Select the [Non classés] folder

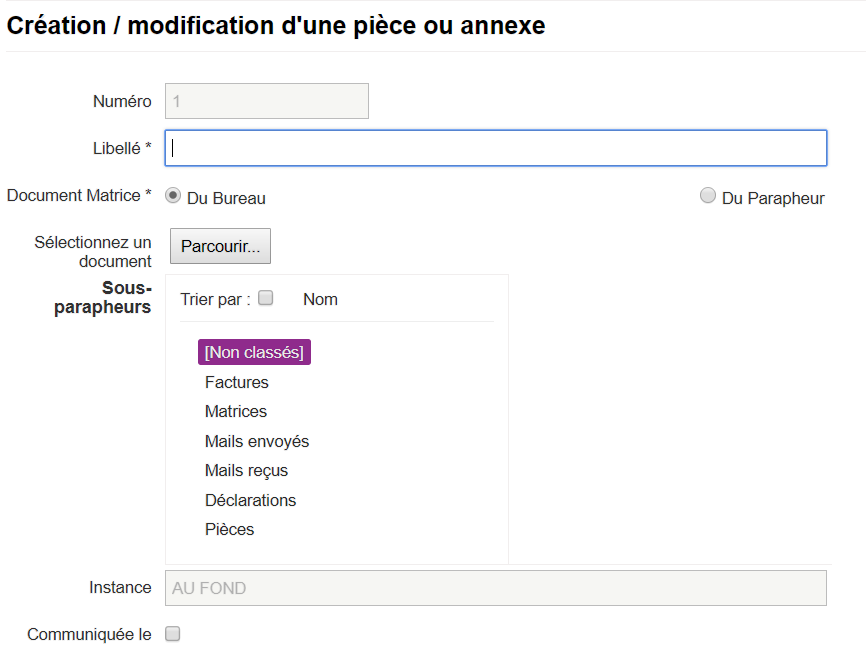point(254,352)
